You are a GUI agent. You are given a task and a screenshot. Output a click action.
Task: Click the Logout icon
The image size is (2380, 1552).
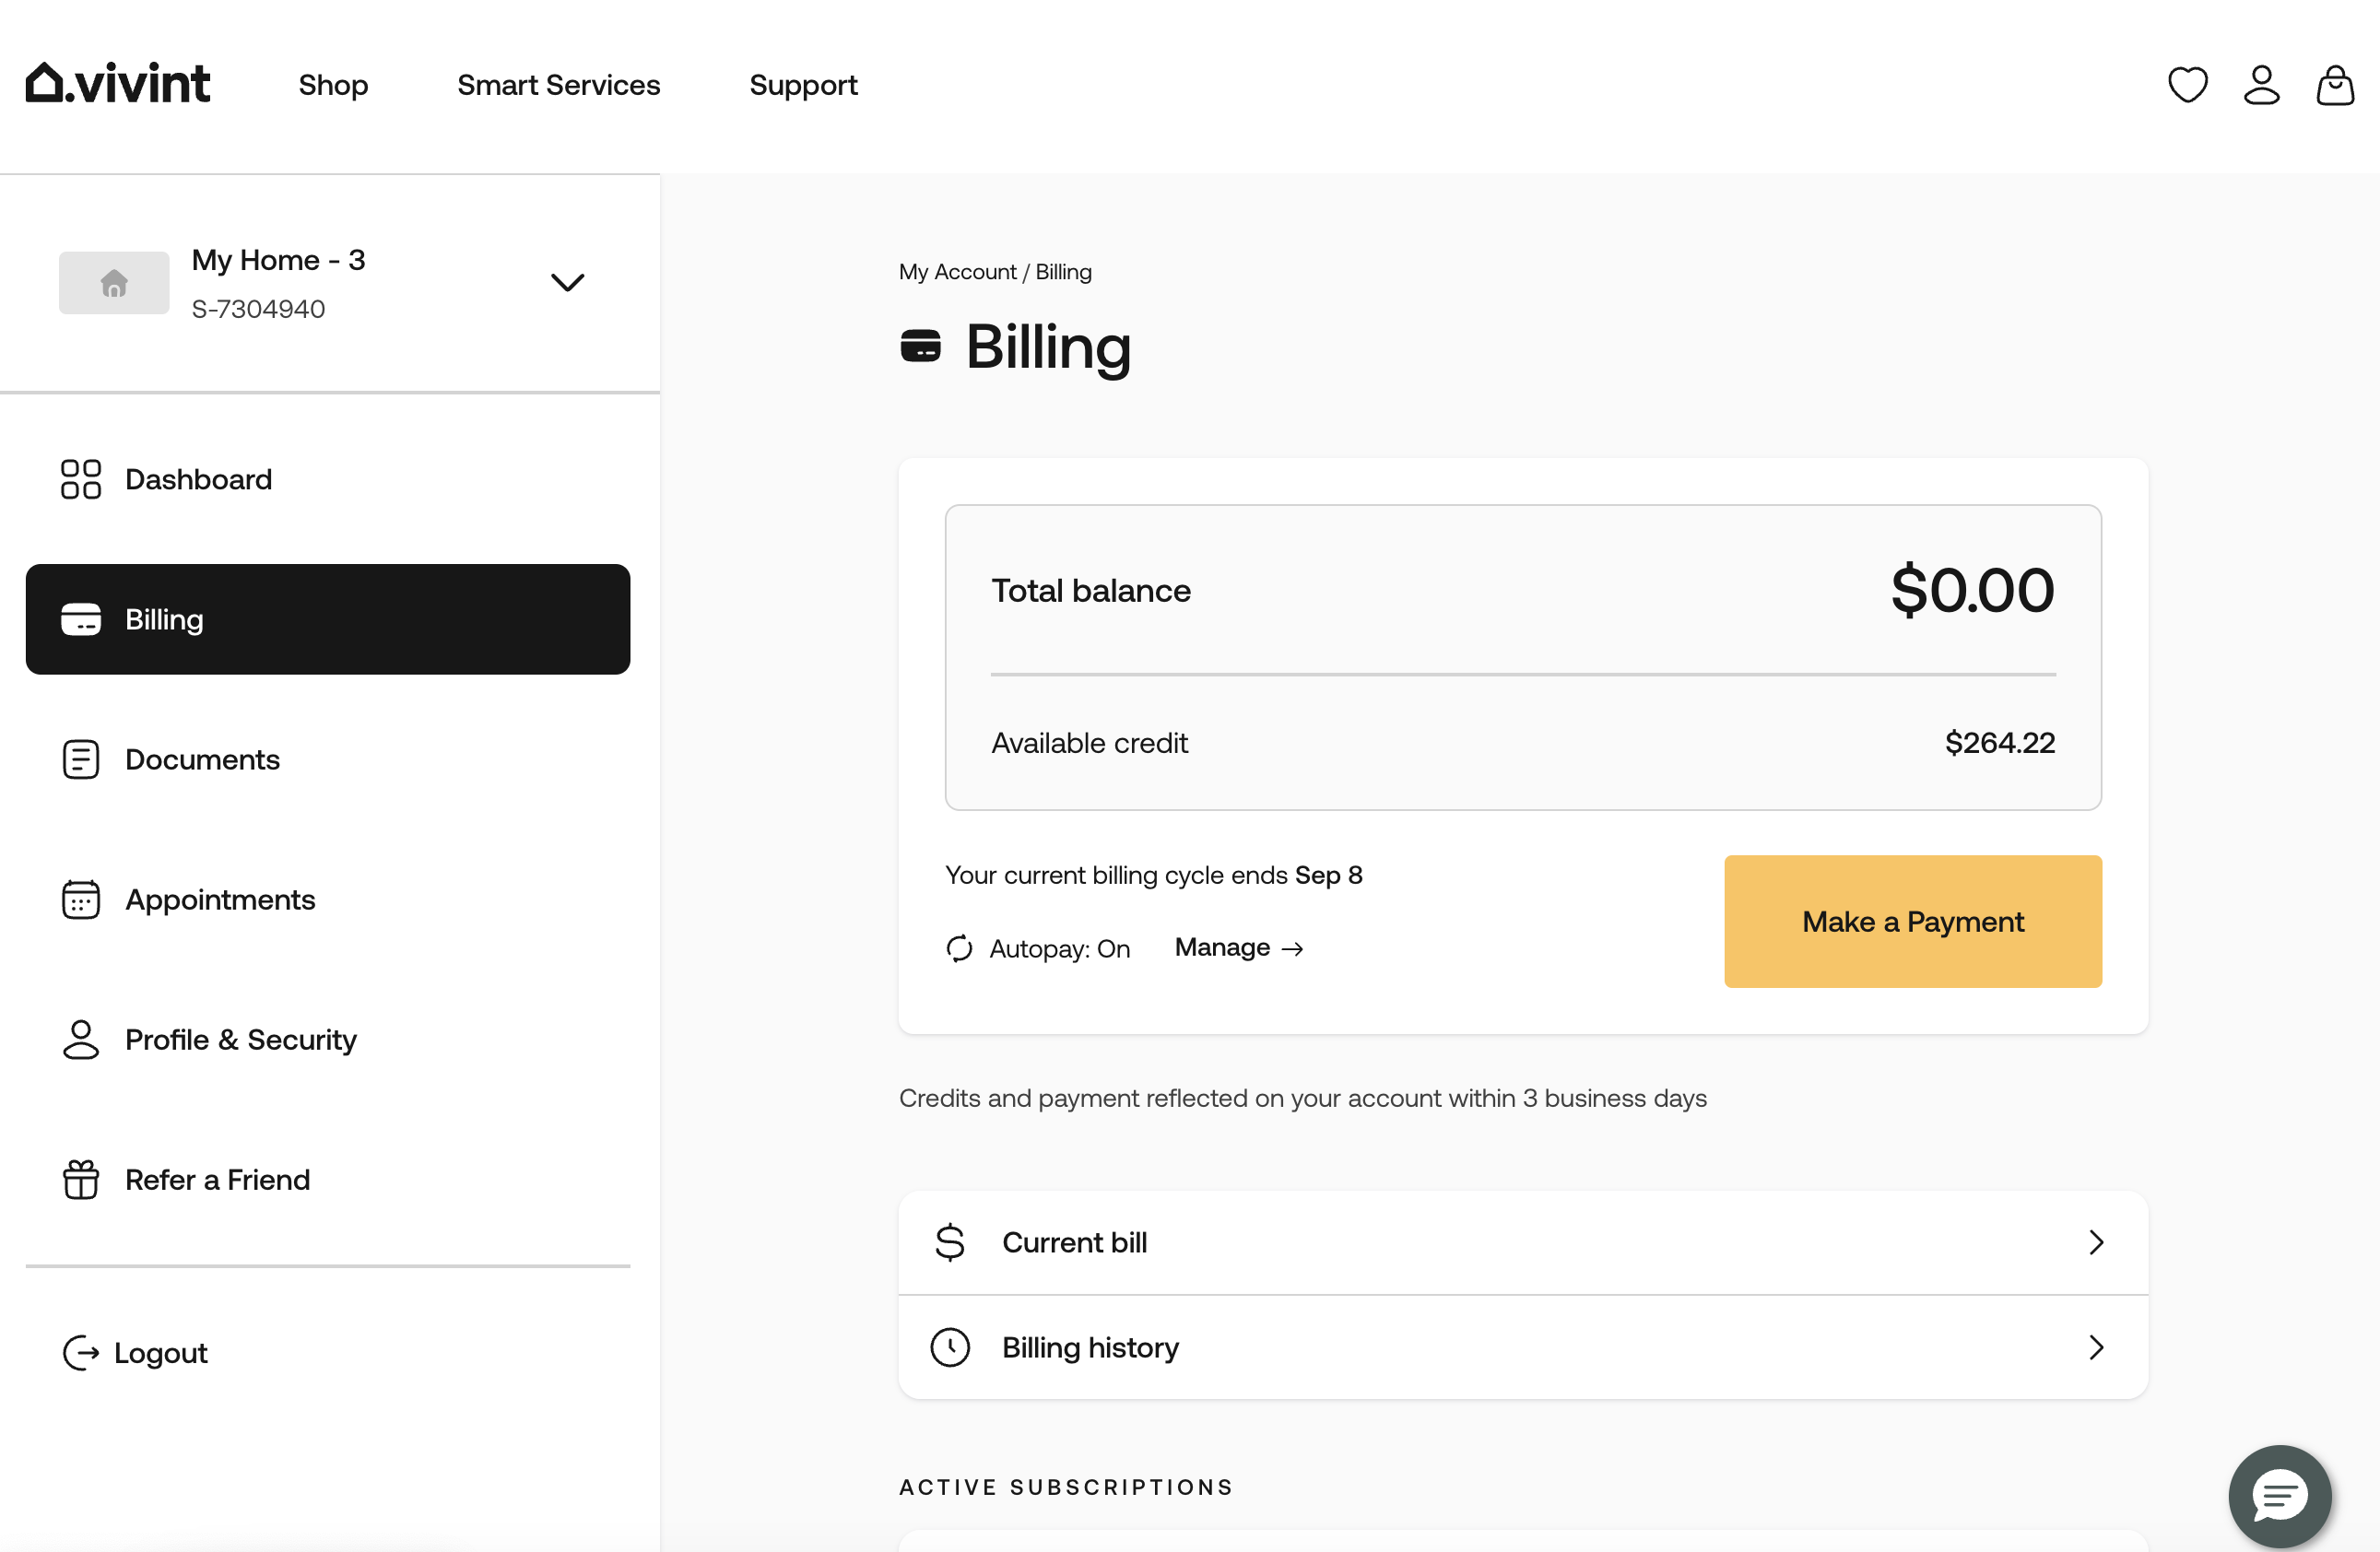pos(81,1353)
